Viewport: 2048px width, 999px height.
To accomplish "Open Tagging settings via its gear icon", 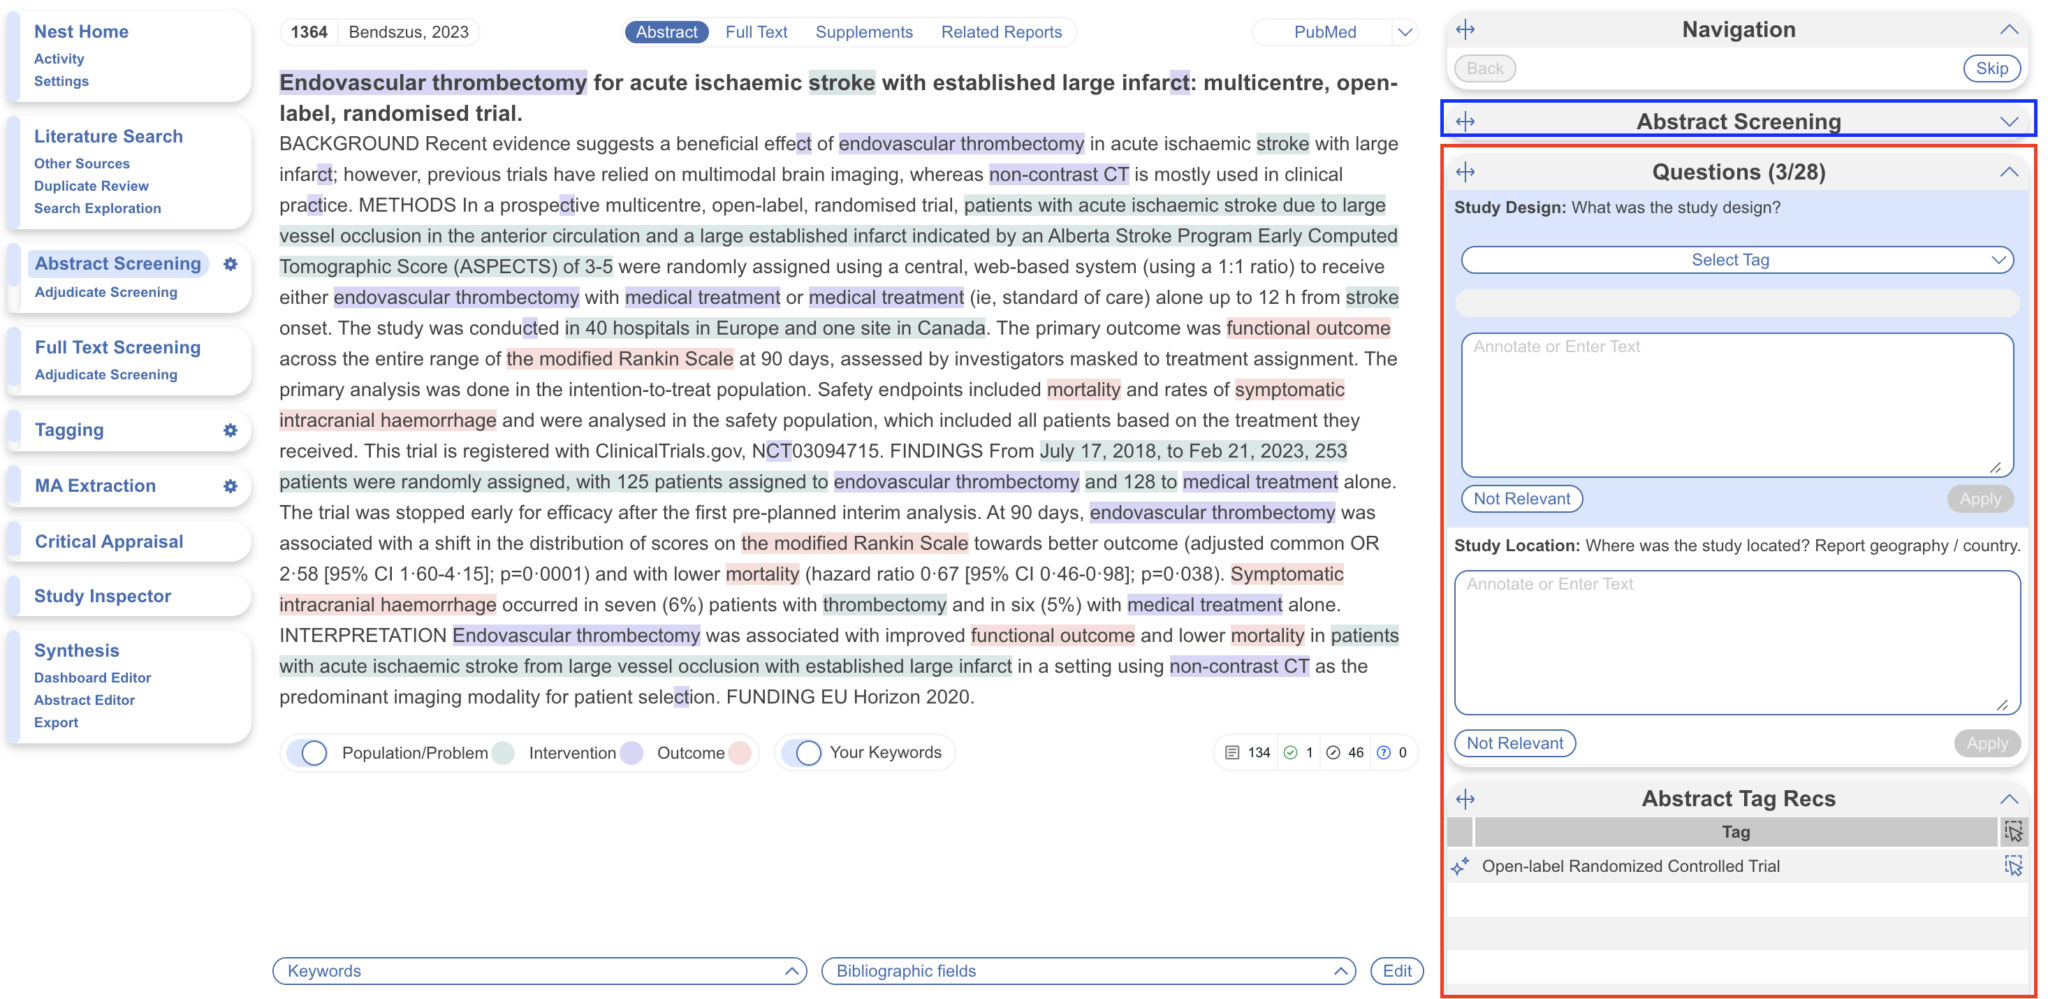I will (x=231, y=431).
